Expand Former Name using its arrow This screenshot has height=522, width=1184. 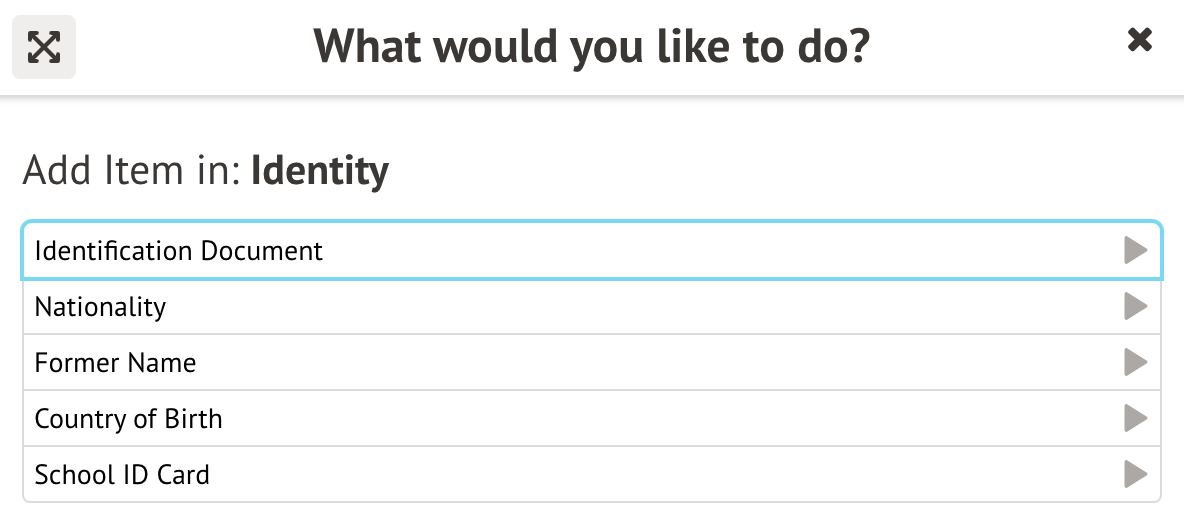(1135, 362)
